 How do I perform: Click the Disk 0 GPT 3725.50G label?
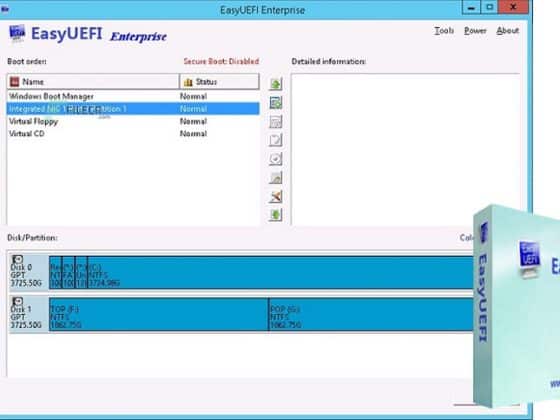coord(26,275)
